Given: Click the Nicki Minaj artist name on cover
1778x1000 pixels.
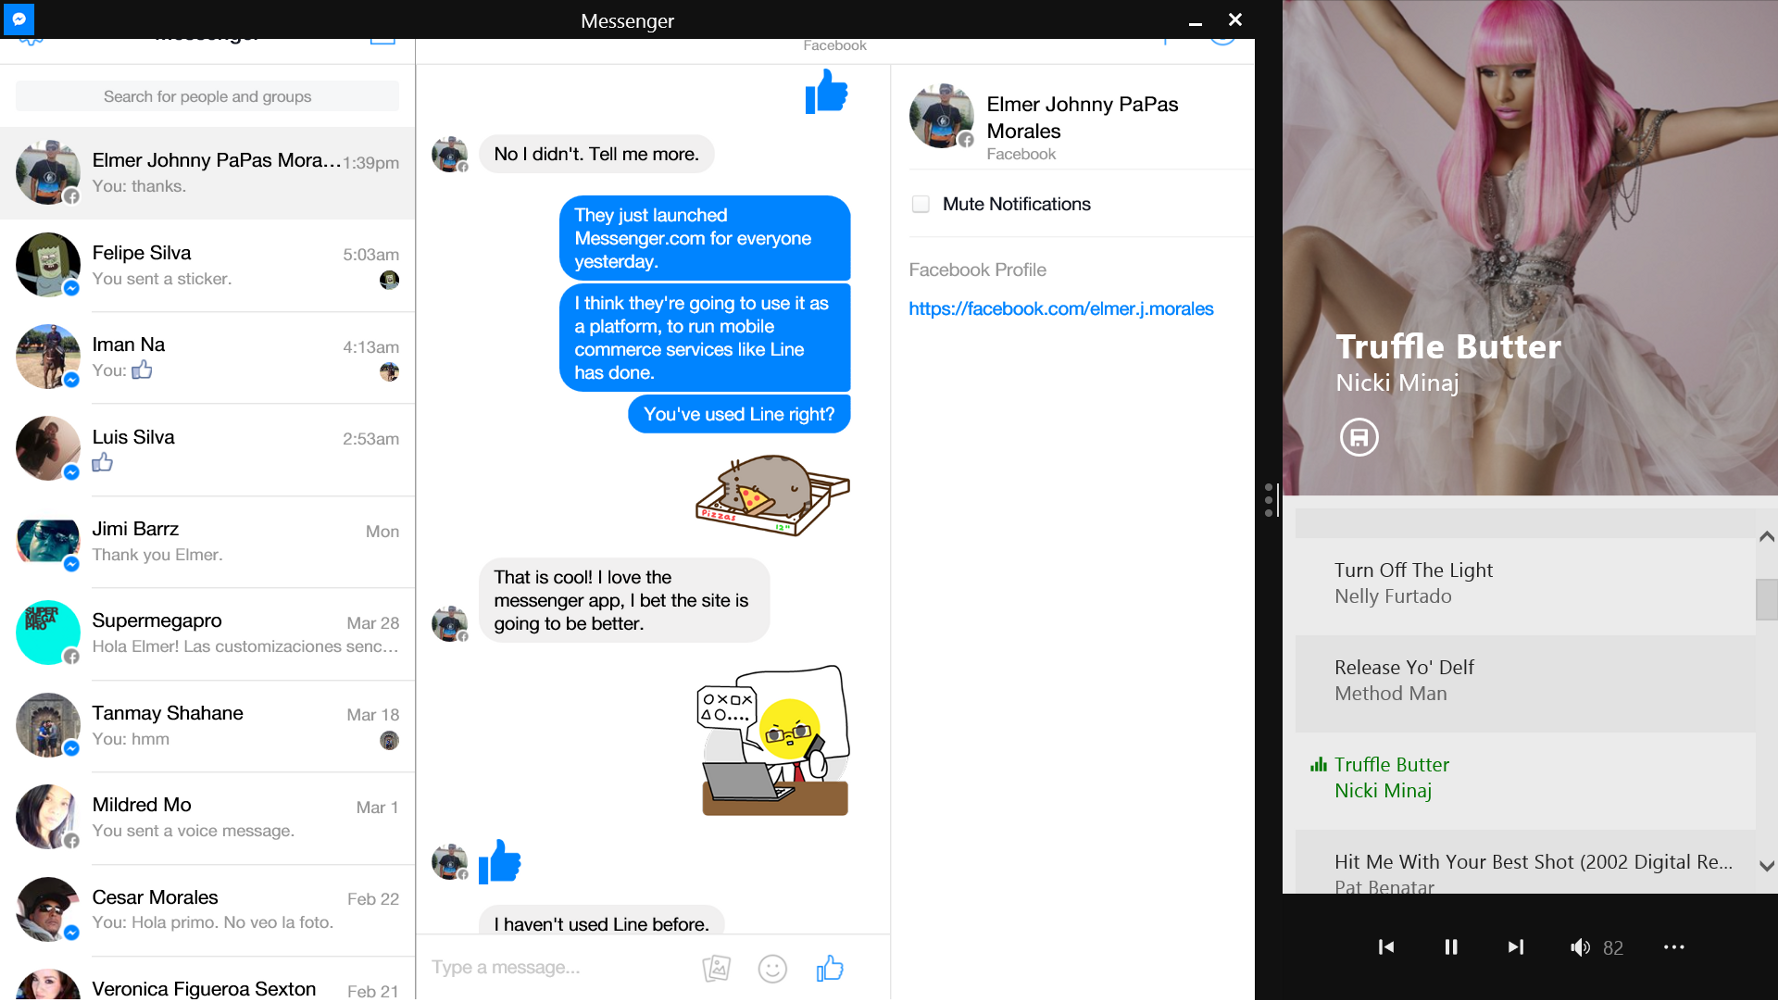Looking at the screenshot, I should [1397, 383].
